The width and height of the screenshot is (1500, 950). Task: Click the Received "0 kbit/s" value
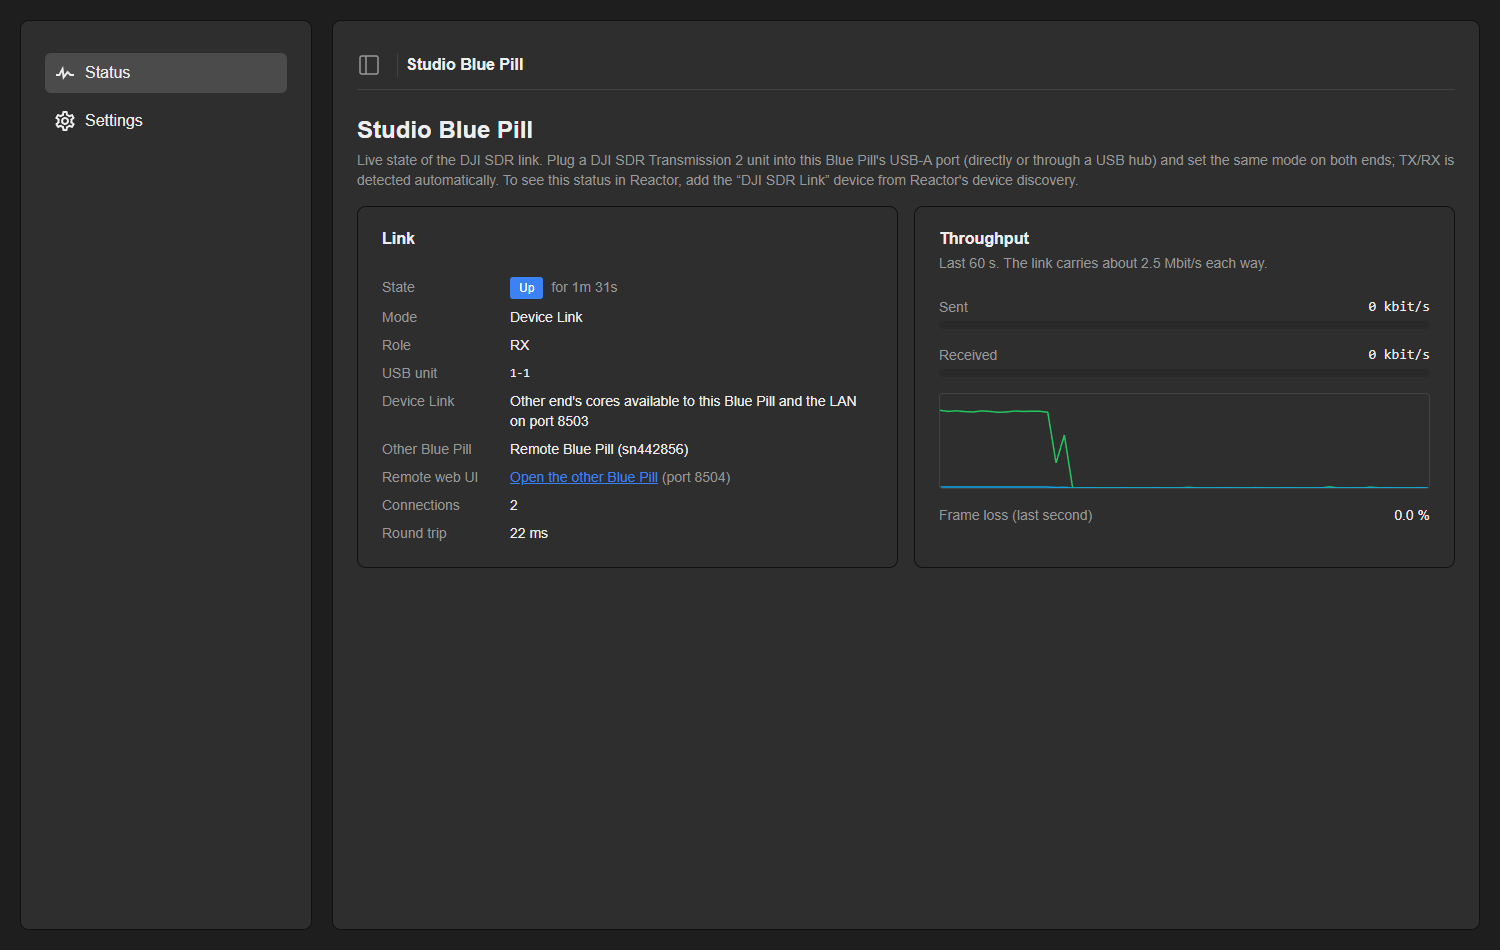click(x=1399, y=355)
